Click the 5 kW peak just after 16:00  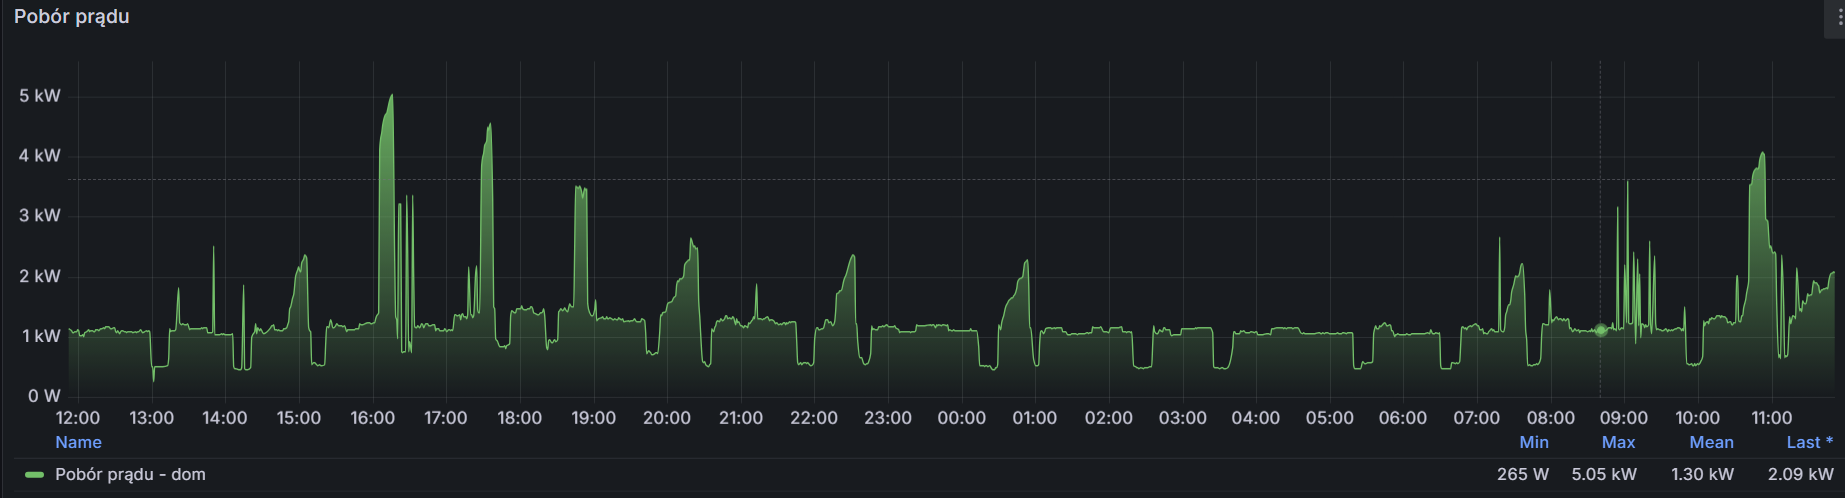coord(390,98)
